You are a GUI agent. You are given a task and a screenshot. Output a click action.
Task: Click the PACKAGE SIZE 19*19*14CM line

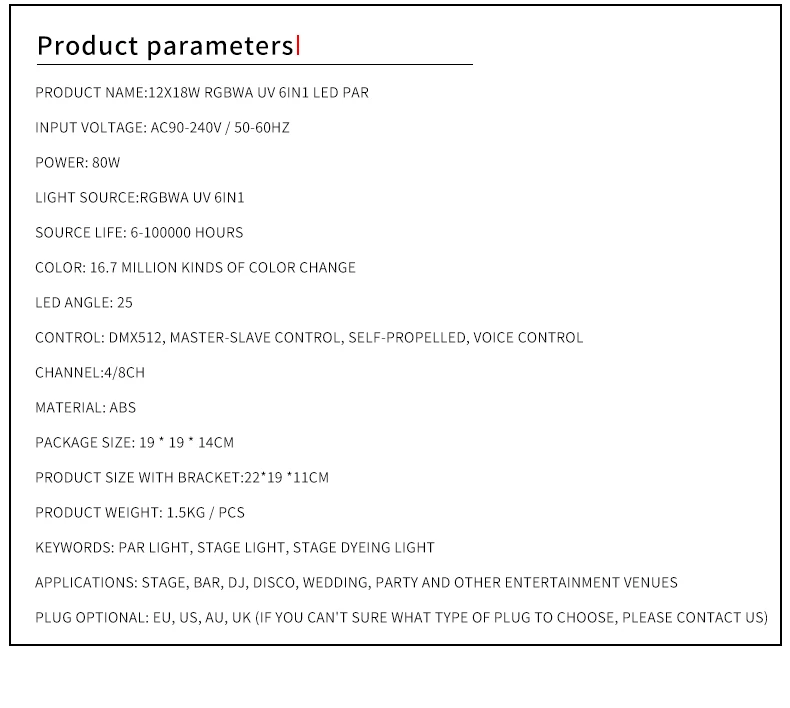click(135, 443)
